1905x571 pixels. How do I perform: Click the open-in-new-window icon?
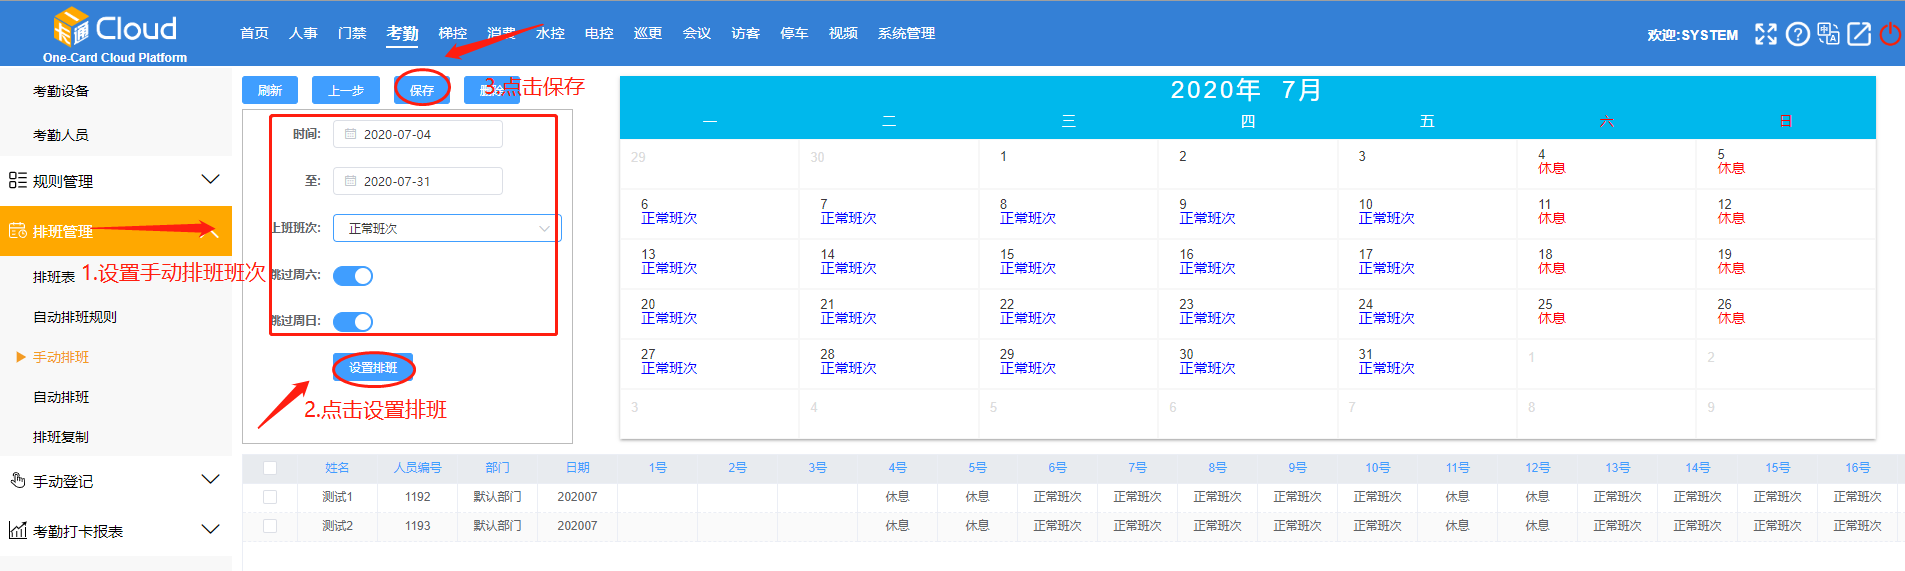pyautogui.click(x=1859, y=34)
